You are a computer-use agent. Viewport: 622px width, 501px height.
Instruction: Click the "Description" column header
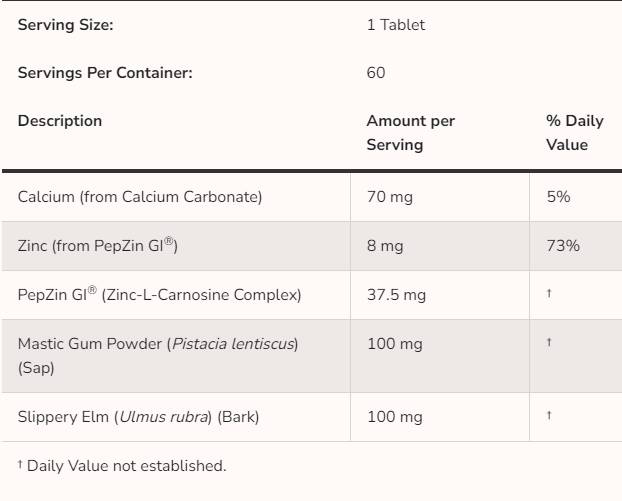60,121
